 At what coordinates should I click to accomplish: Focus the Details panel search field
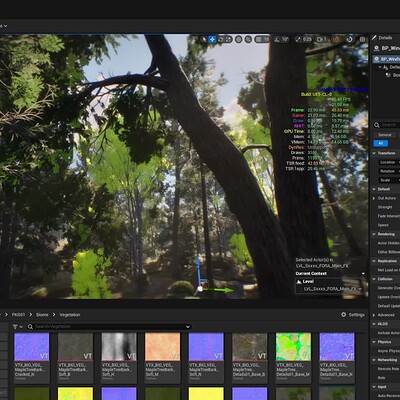[x=390, y=125]
